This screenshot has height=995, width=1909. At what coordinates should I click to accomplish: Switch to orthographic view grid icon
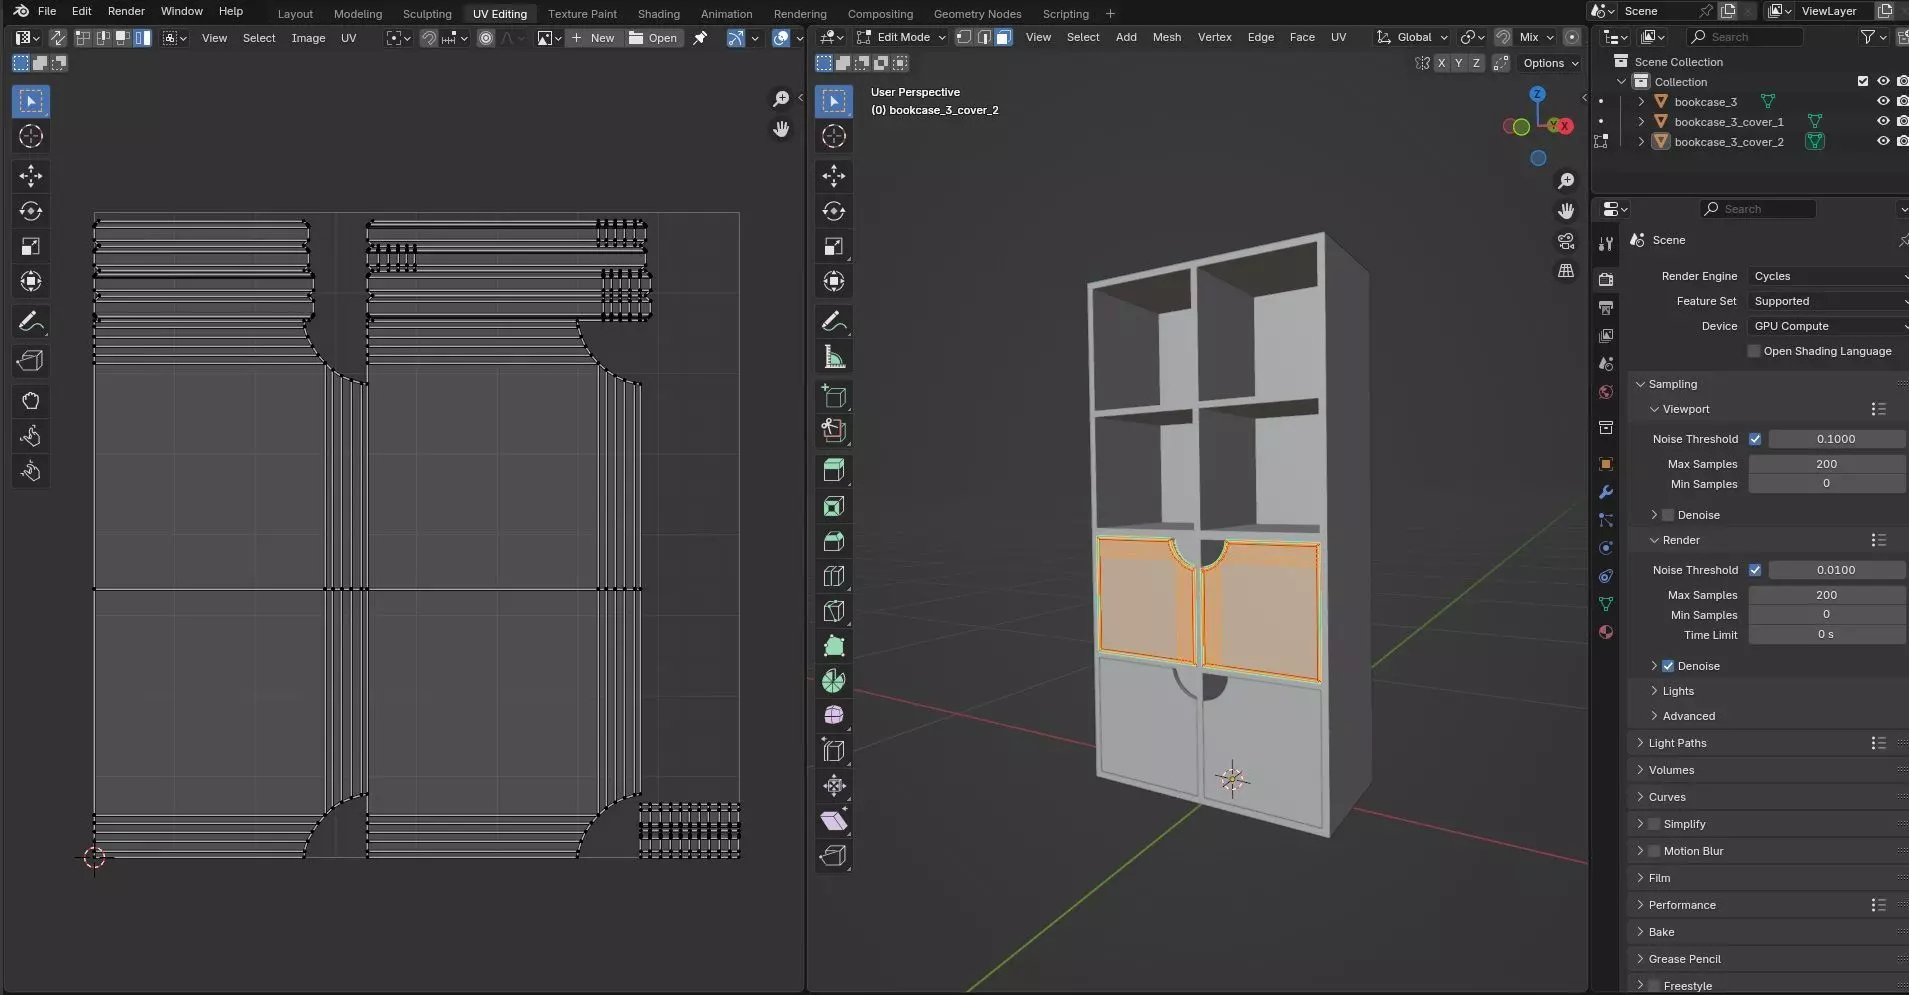pyautogui.click(x=1566, y=271)
